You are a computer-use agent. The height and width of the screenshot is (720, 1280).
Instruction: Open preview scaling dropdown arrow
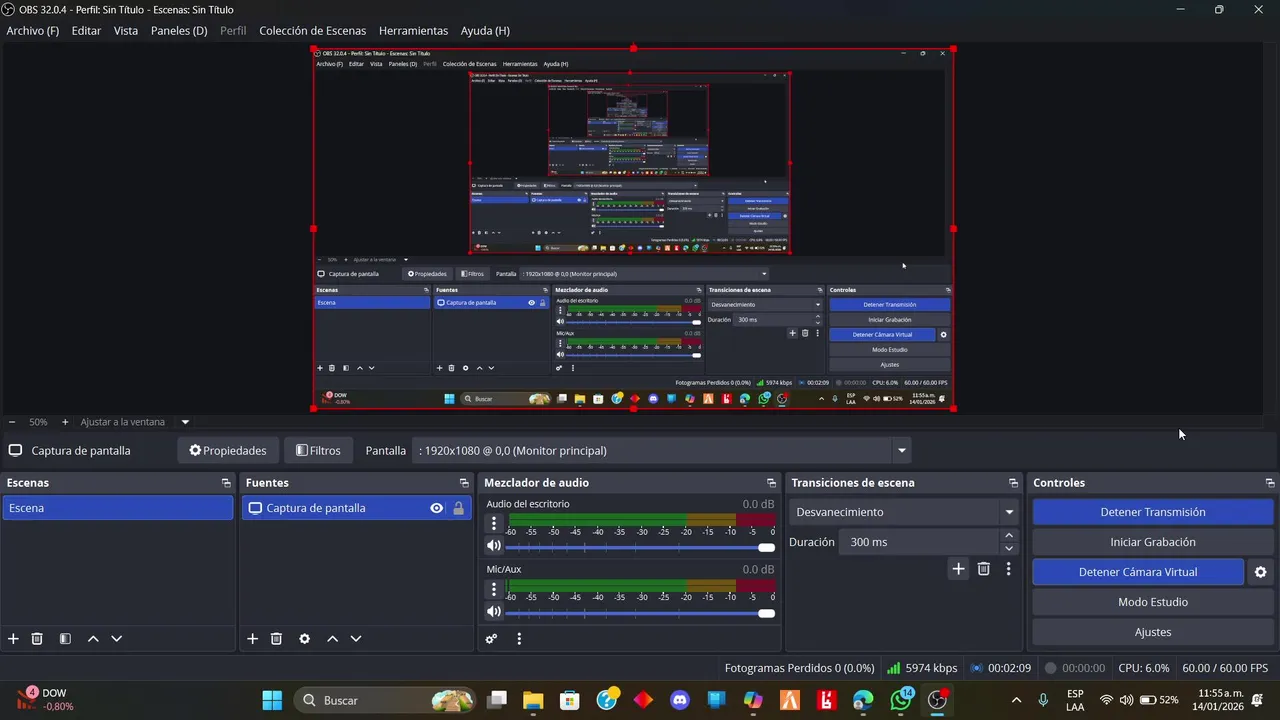pos(185,422)
